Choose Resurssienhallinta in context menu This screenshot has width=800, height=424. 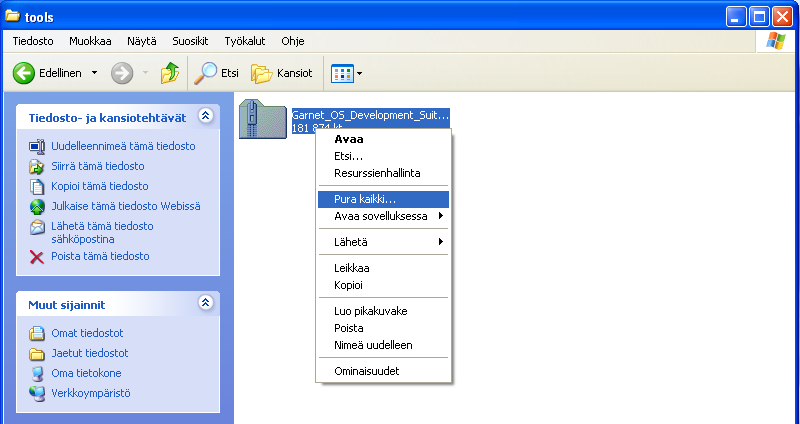tap(384, 173)
